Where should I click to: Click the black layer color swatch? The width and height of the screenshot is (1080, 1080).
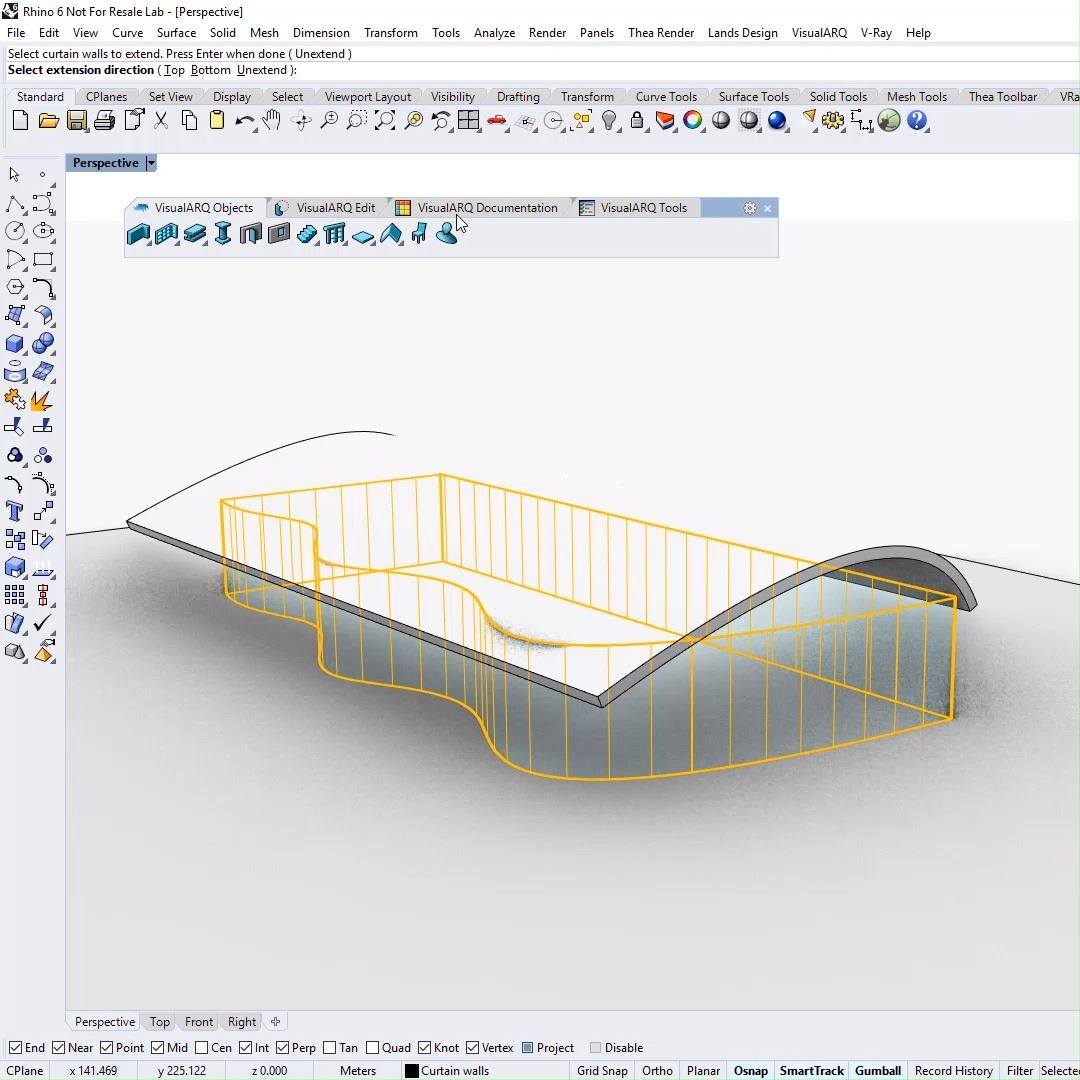click(x=412, y=1070)
